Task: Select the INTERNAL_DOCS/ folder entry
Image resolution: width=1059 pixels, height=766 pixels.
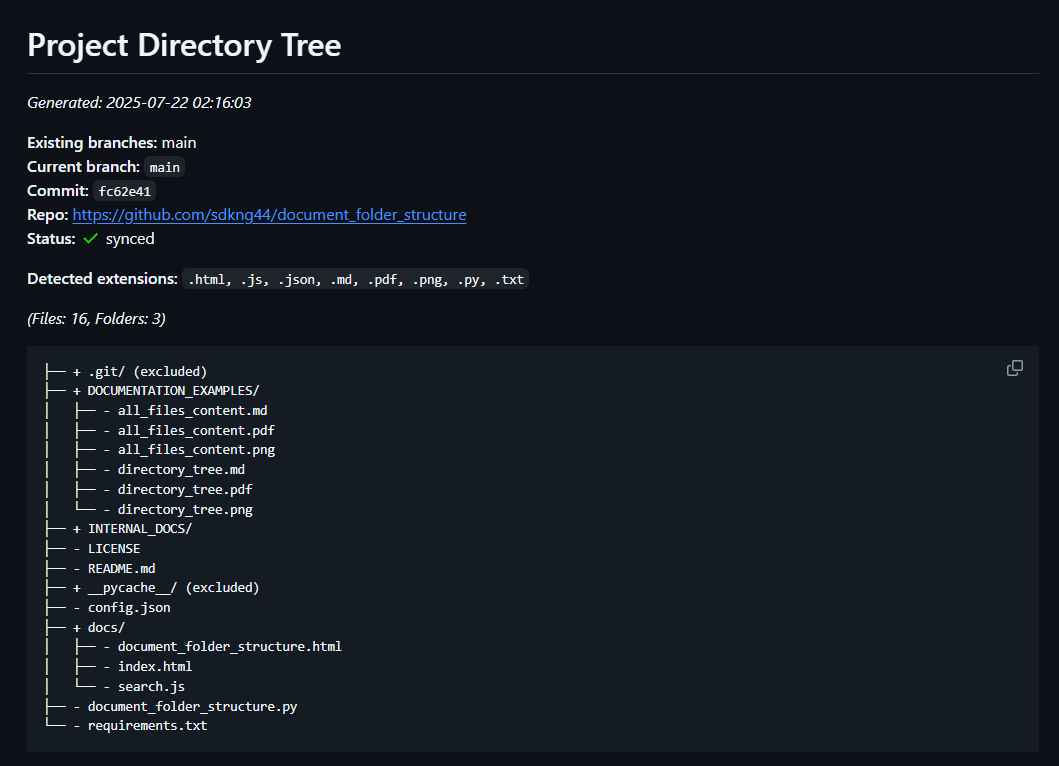Action: (139, 529)
